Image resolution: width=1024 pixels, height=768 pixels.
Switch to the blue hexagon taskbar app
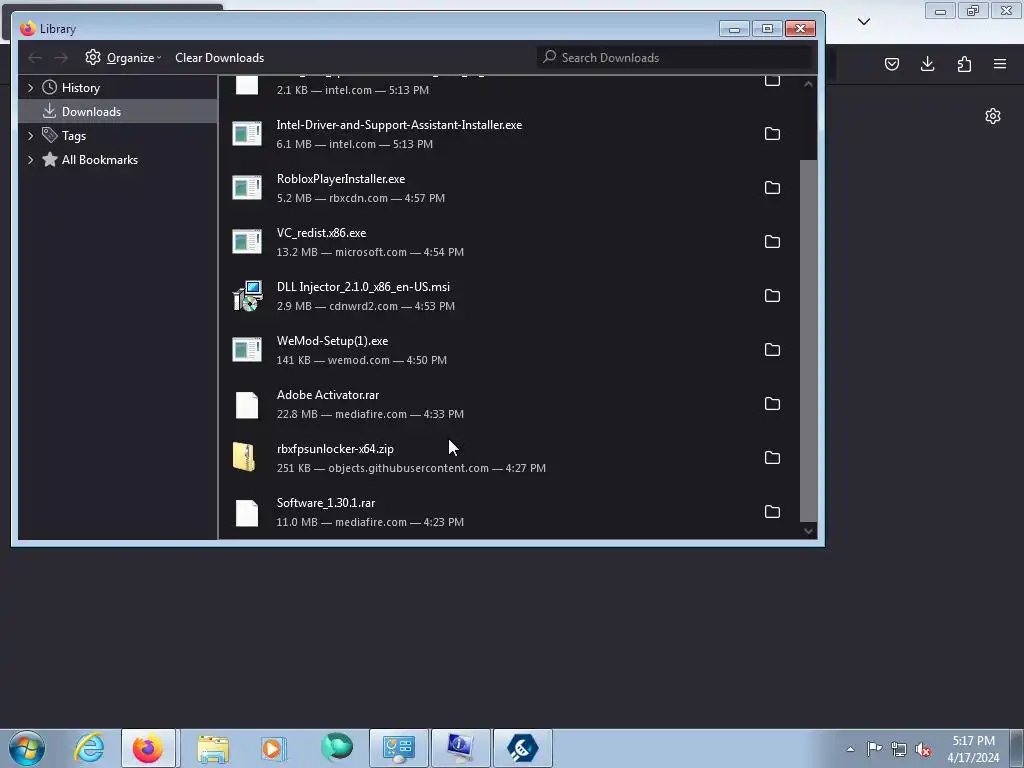coord(522,748)
